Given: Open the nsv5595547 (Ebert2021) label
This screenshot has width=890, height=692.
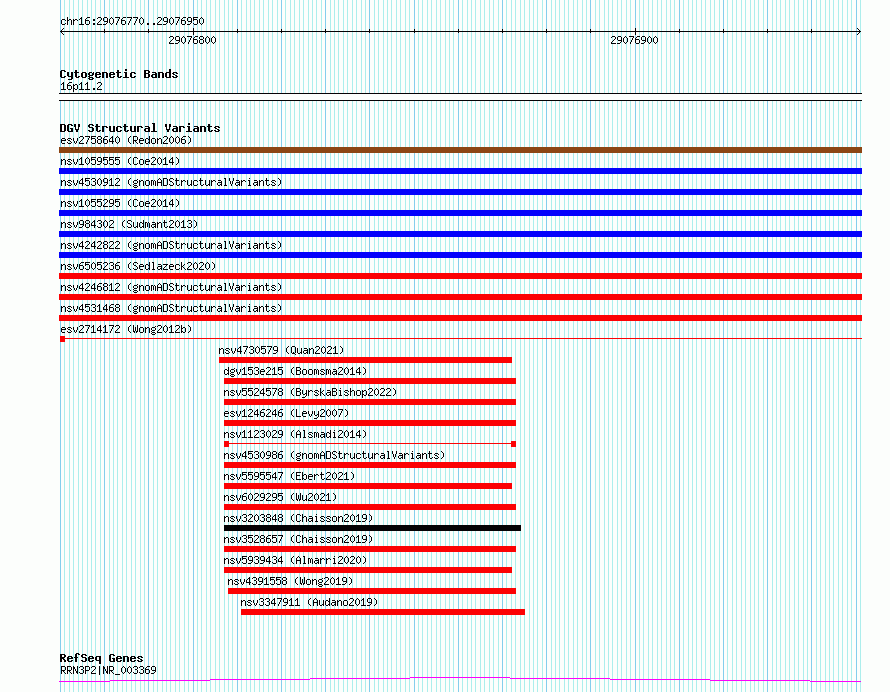Looking at the screenshot, I should tap(289, 476).
